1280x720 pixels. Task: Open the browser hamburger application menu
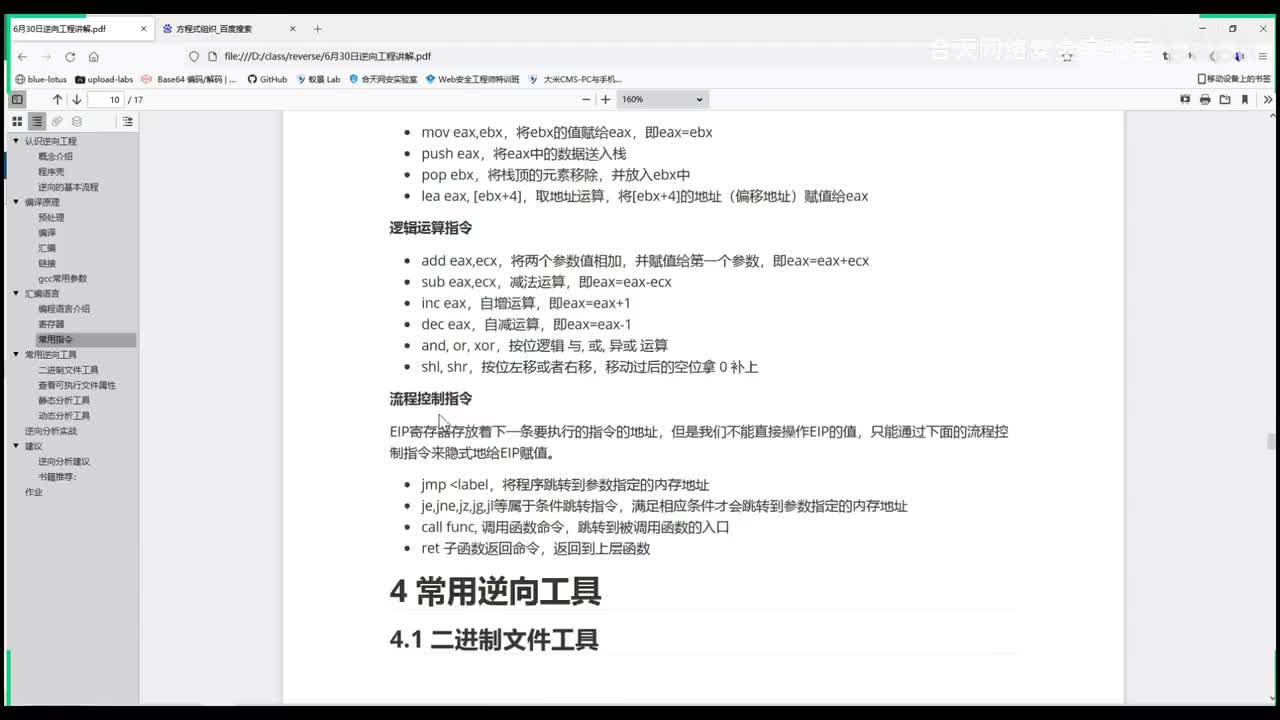(1265, 57)
